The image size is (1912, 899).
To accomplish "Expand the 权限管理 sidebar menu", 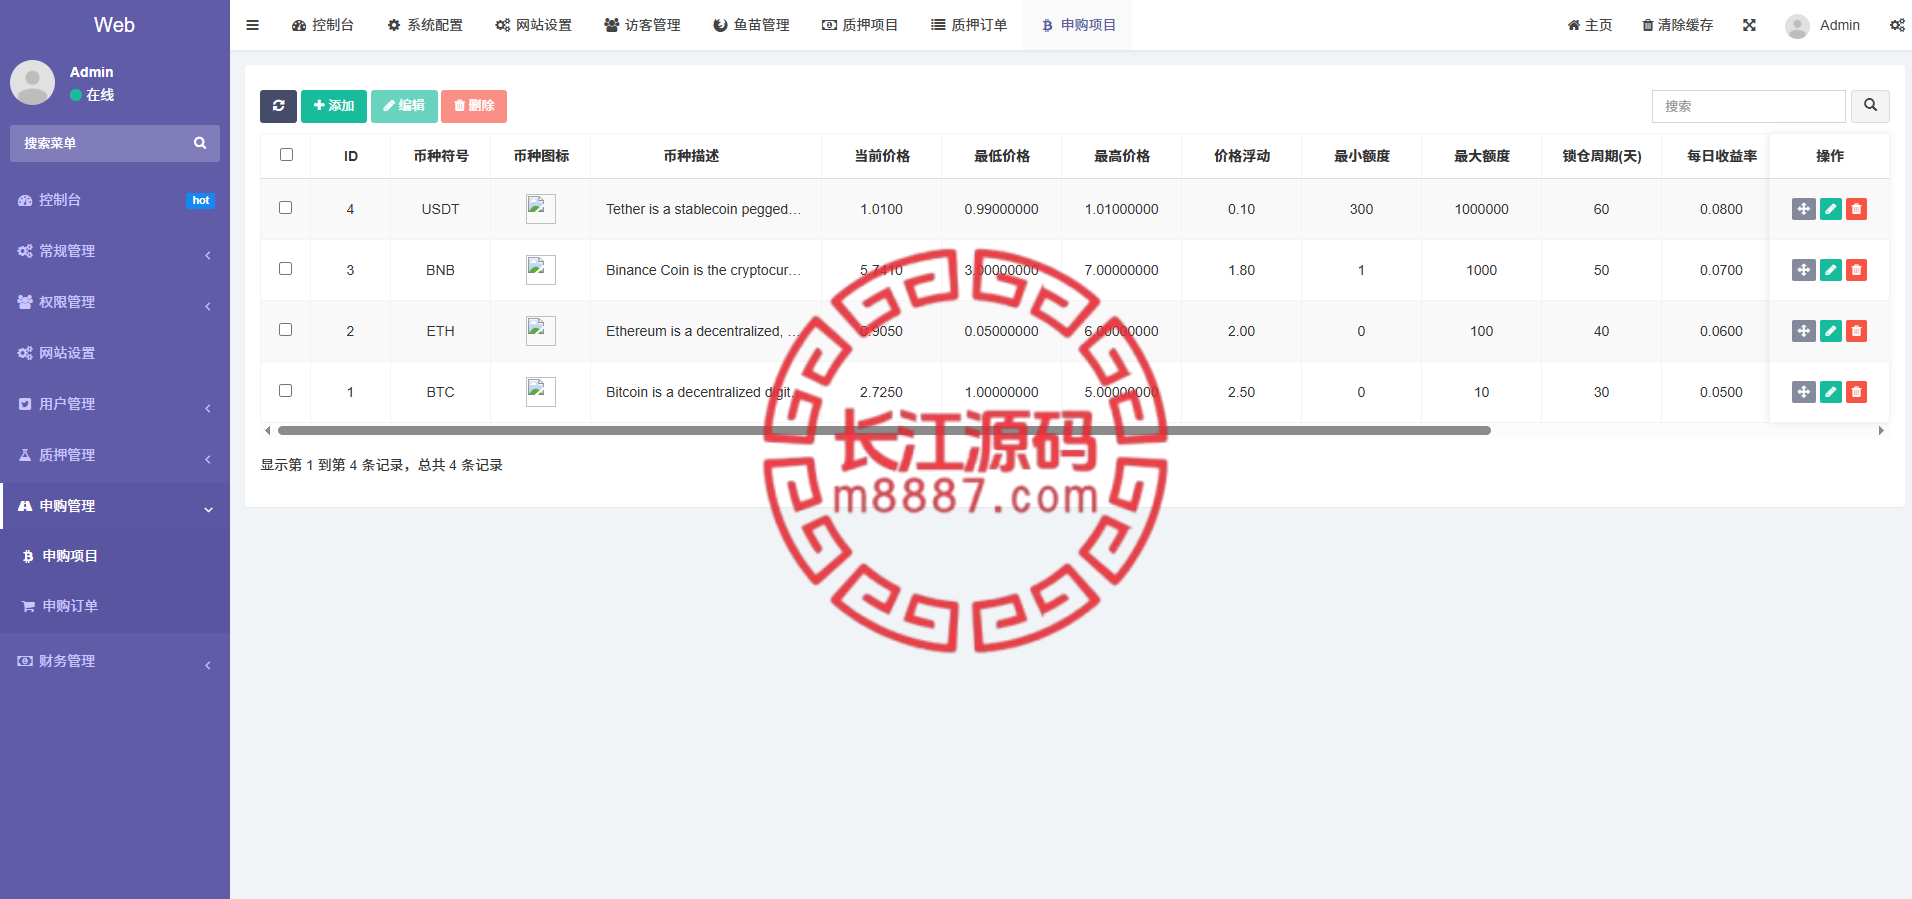I will point(115,302).
